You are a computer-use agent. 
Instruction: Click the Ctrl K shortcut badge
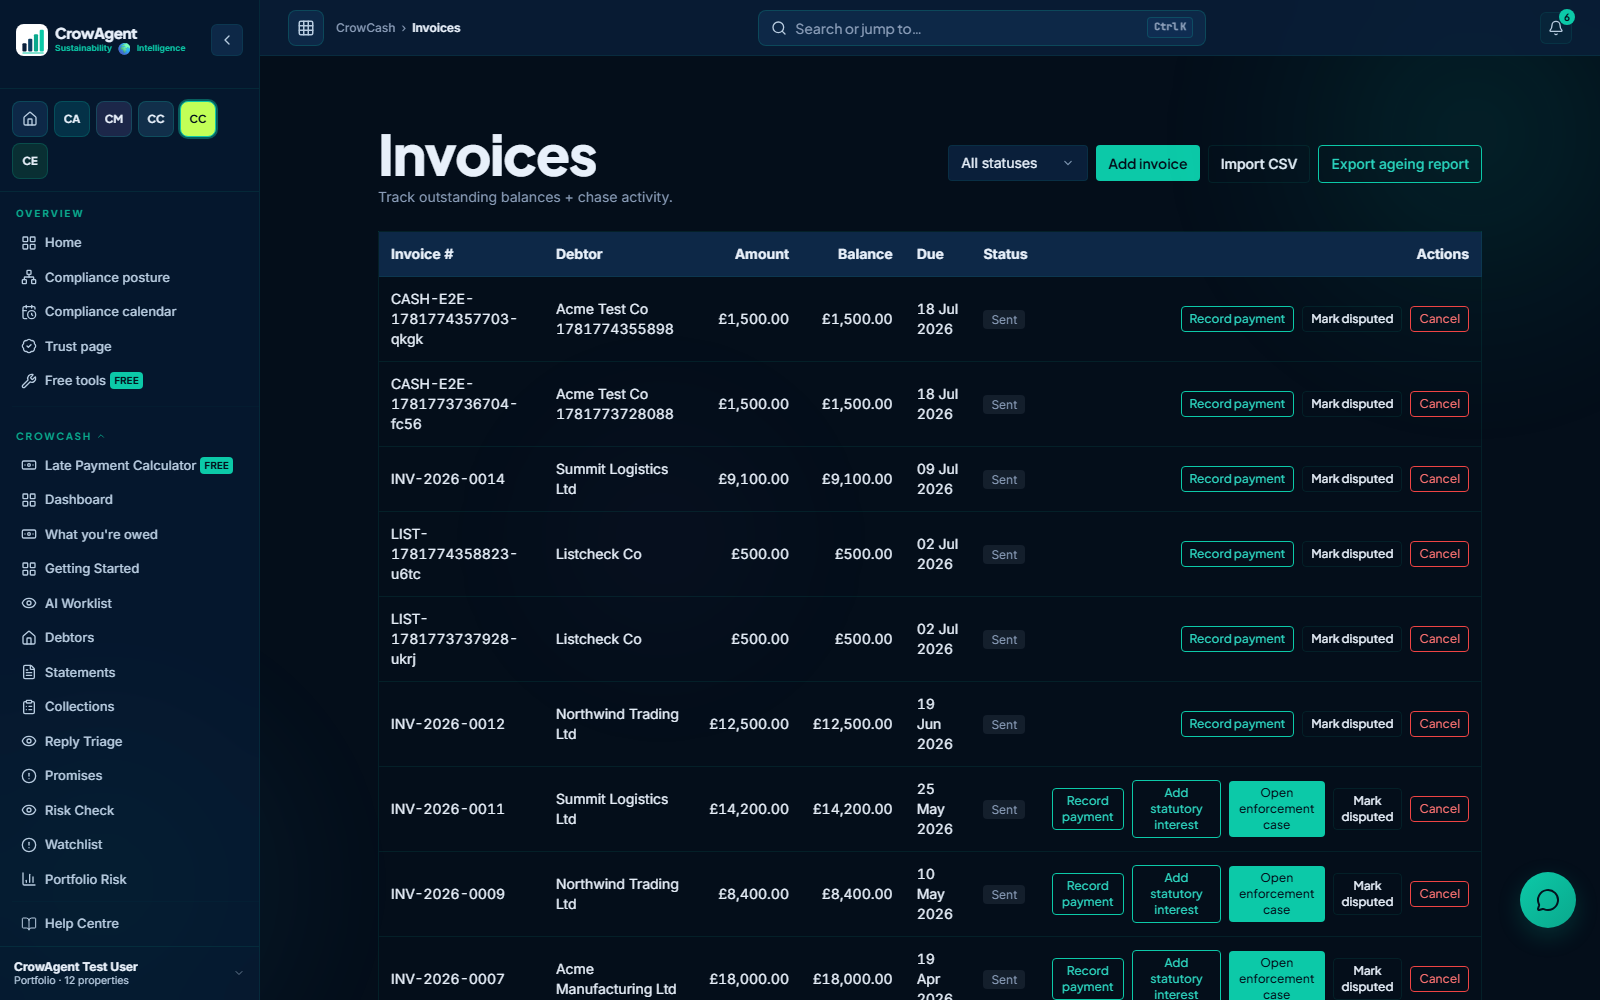[x=1170, y=28]
